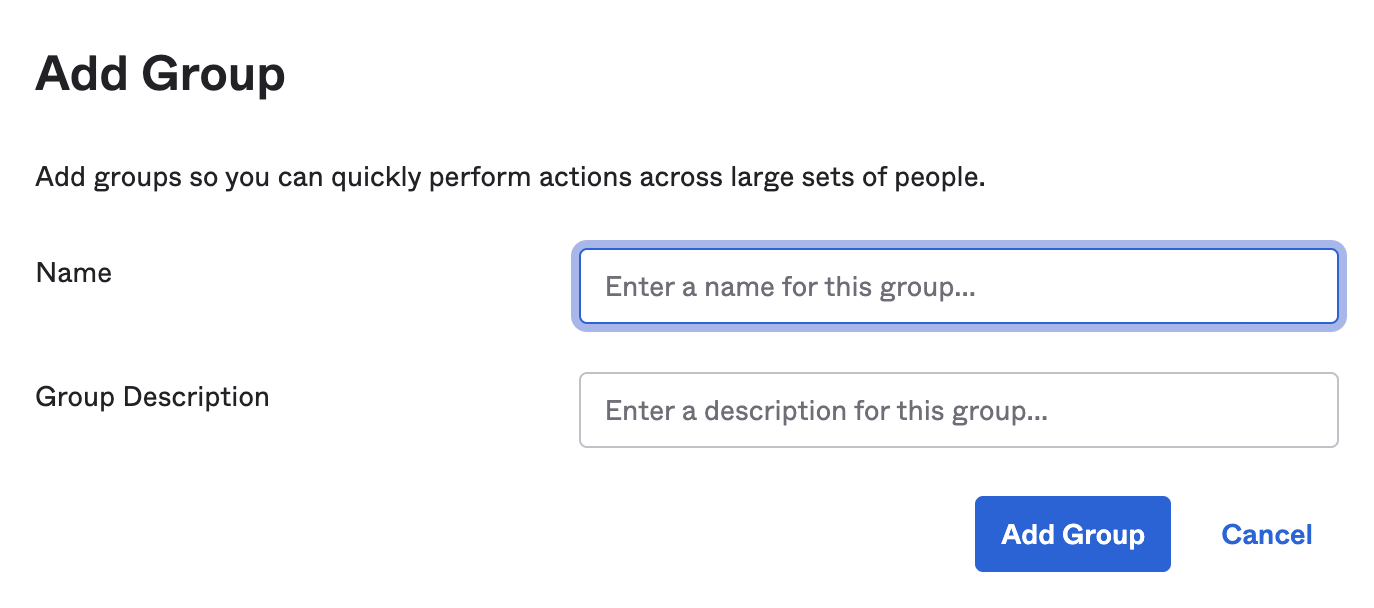This screenshot has width=1374, height=608.
Task: Submit the form with Add Group
Action: click(x=1072, y=535)
